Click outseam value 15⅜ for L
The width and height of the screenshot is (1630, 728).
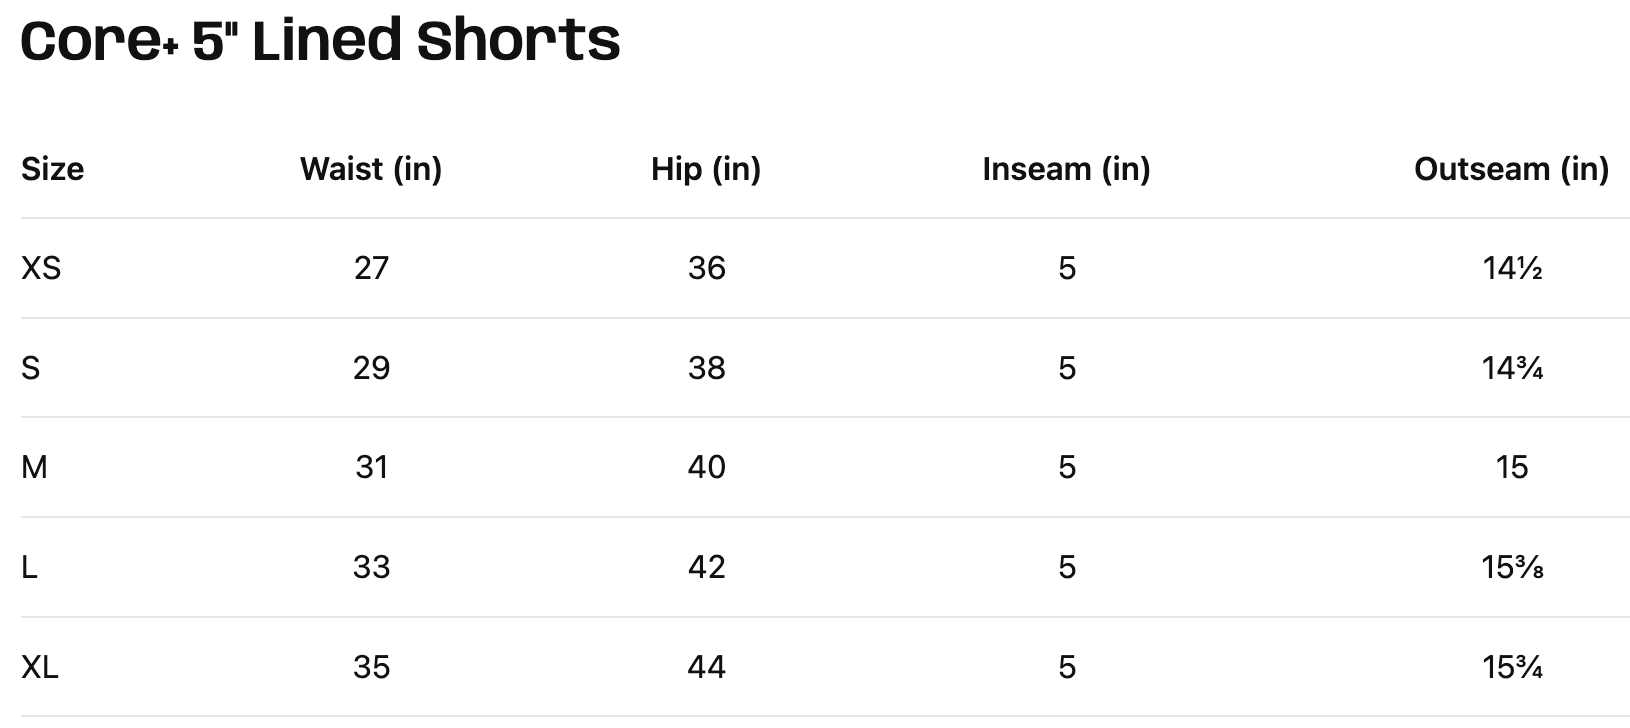coord(1512,567)
